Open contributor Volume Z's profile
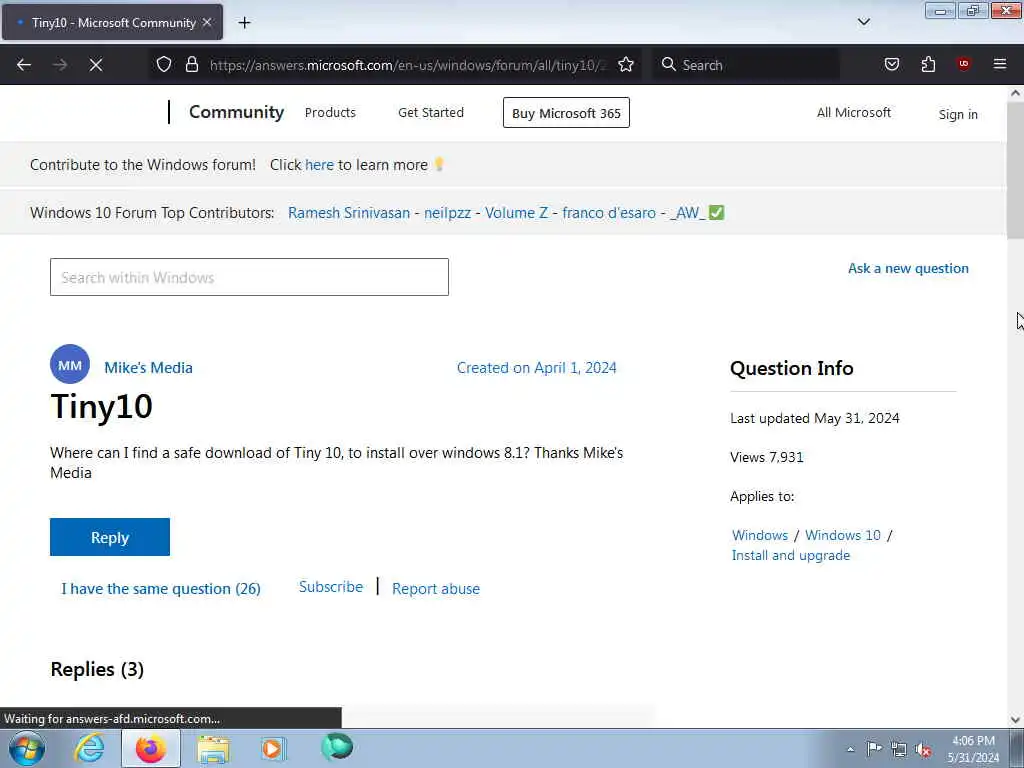Viewport: 1024px width, 768px height. point(516,213)
